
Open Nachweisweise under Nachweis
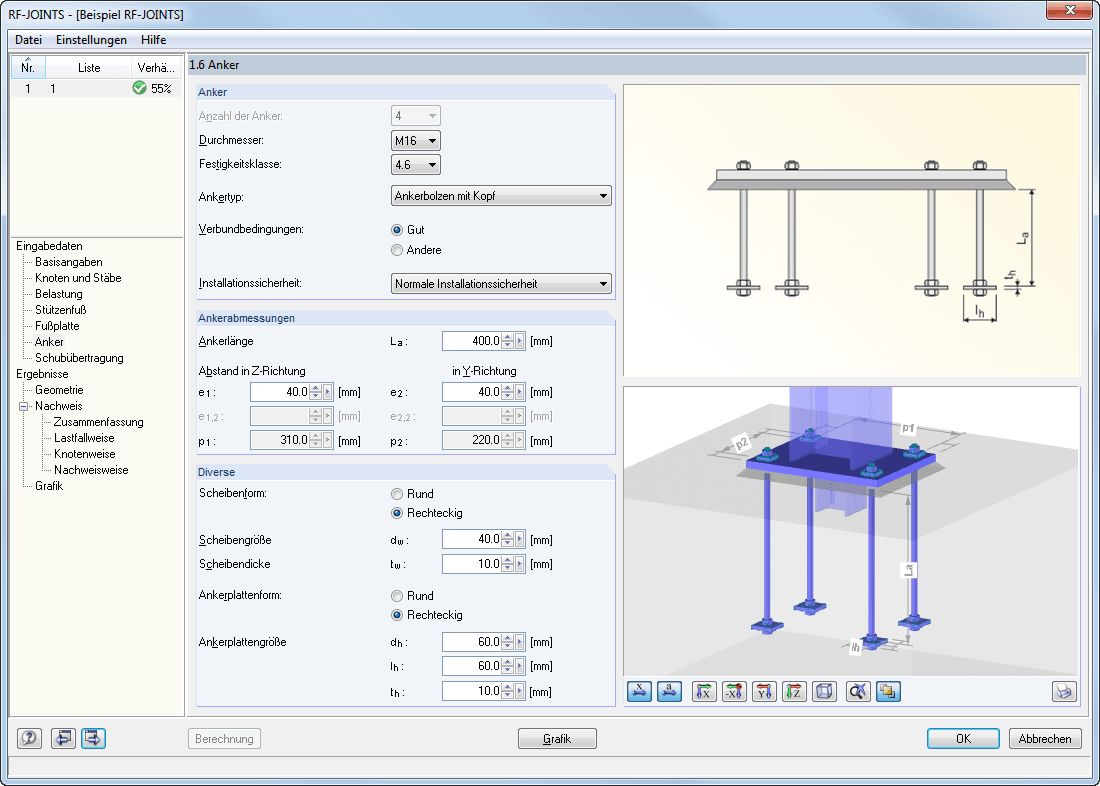[x=91, y=470]
